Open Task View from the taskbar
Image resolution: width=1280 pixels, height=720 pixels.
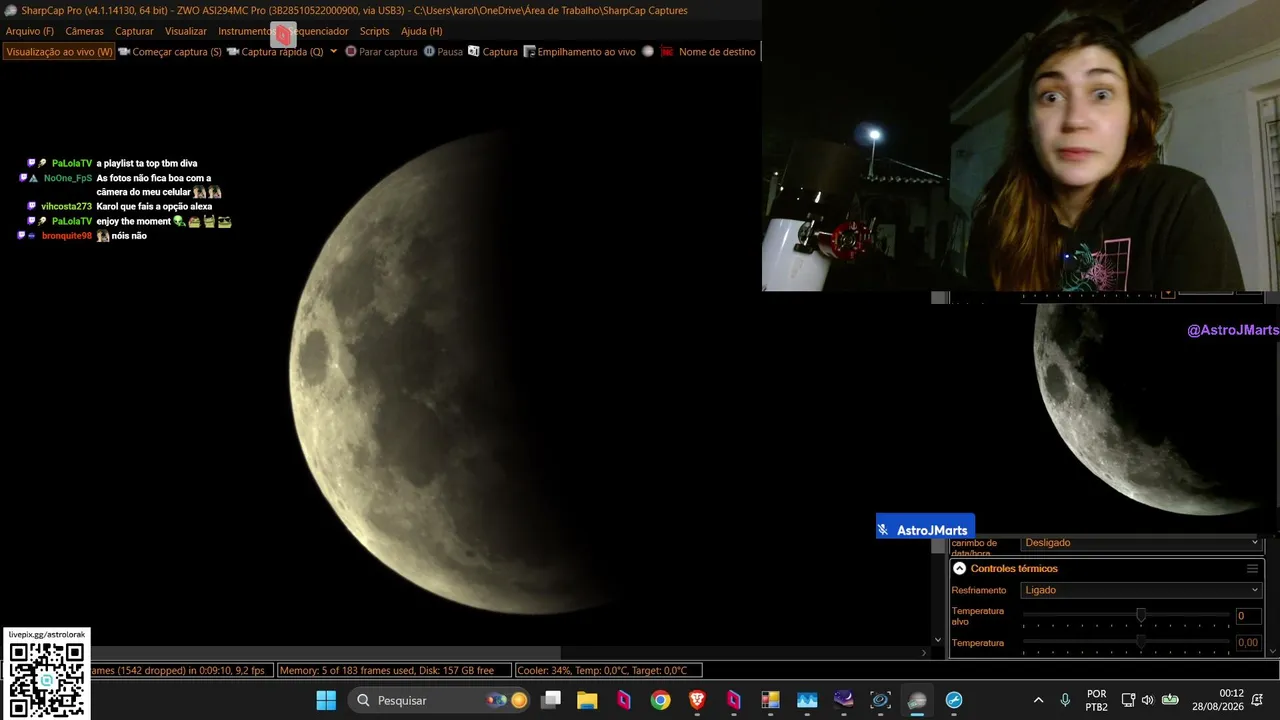pos(551,700)
